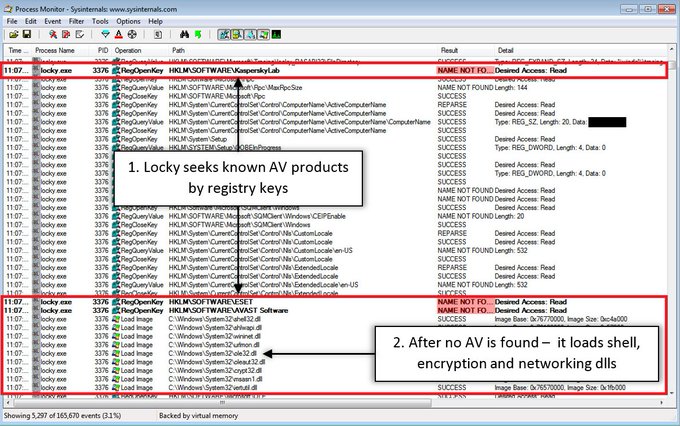Screen dimensions: 680x426
Task: Click the locky.exe process icon in the ESET row
Action: (x=36, y=302)
